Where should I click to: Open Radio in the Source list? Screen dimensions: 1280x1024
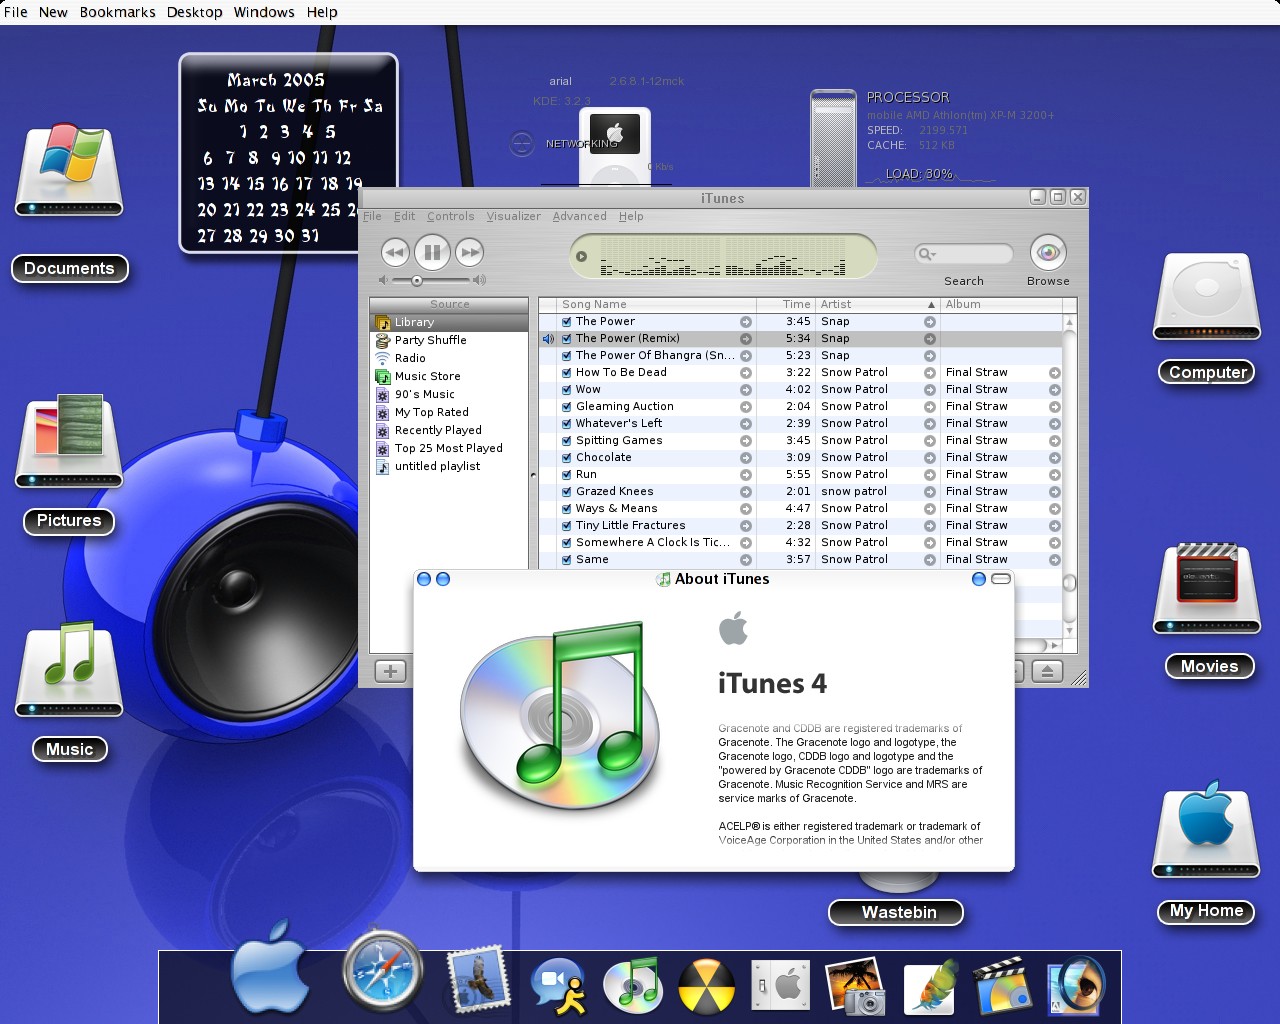tap(410, 358)
